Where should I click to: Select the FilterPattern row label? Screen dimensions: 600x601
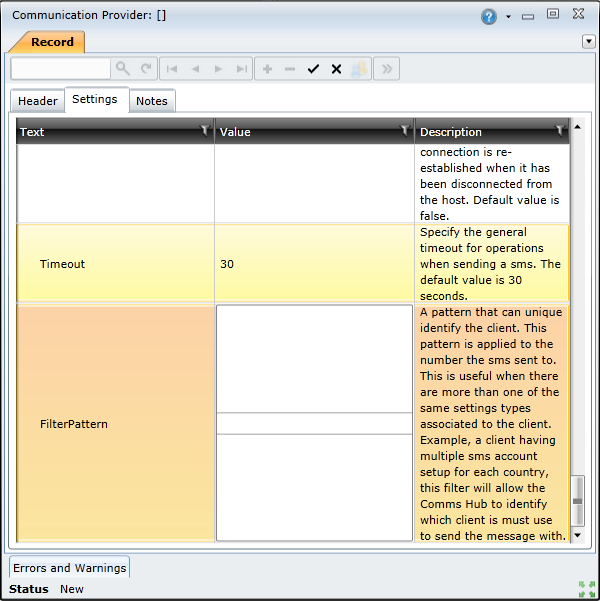click(x=74, y=424)
